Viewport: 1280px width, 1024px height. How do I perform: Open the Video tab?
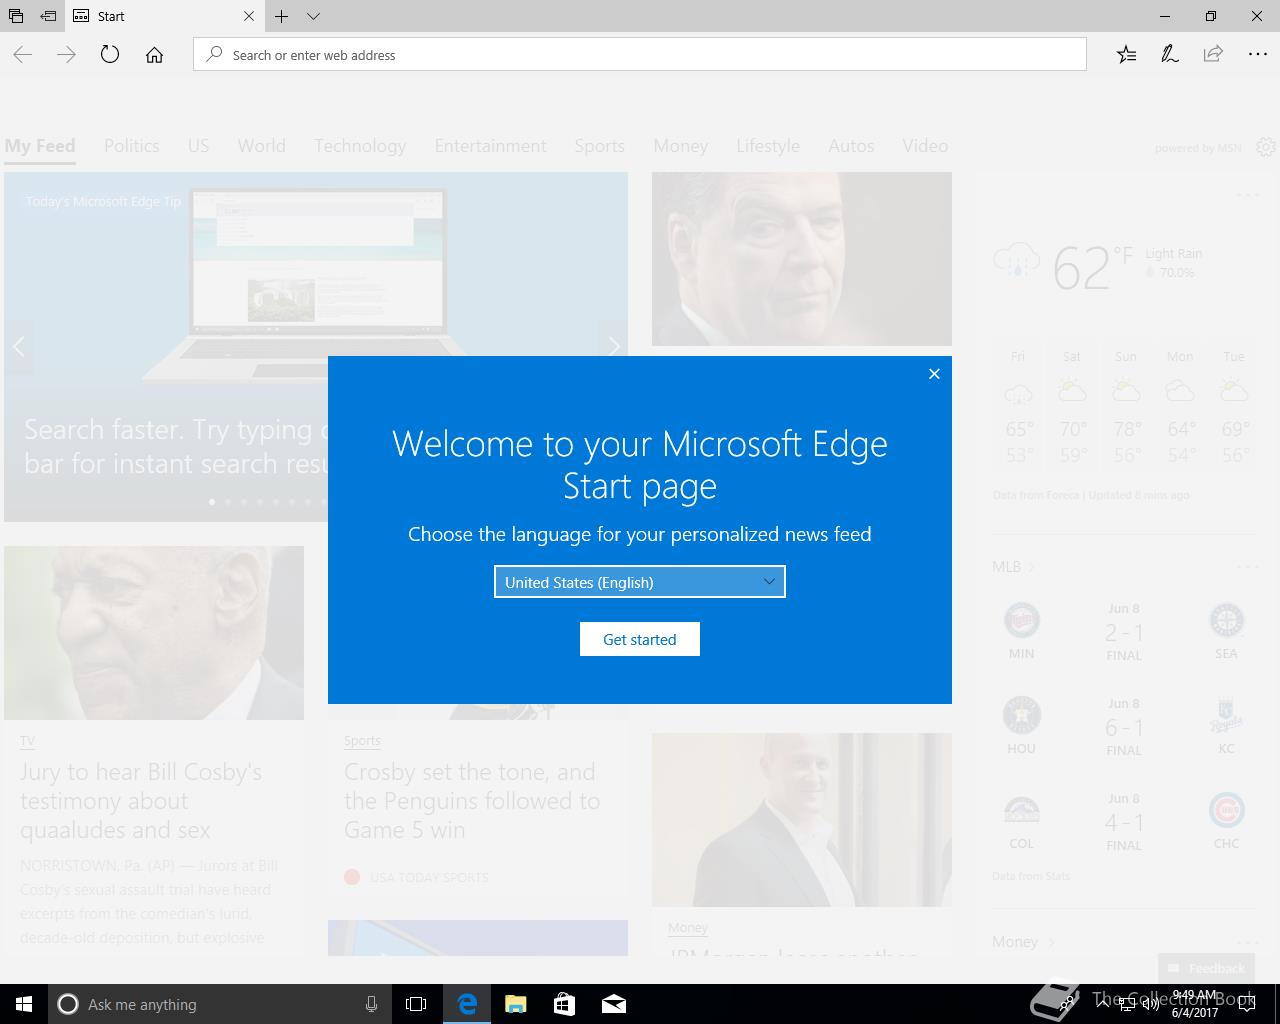(x=925, y=146)
